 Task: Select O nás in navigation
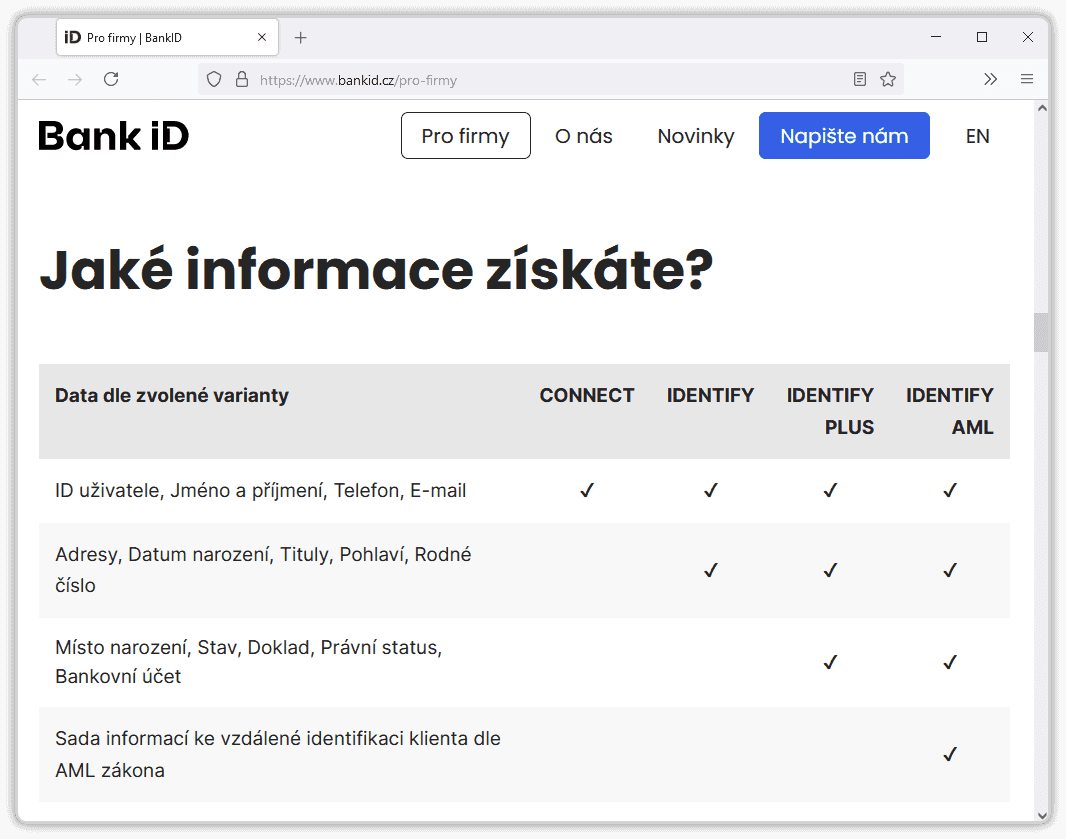click(584, 136)
